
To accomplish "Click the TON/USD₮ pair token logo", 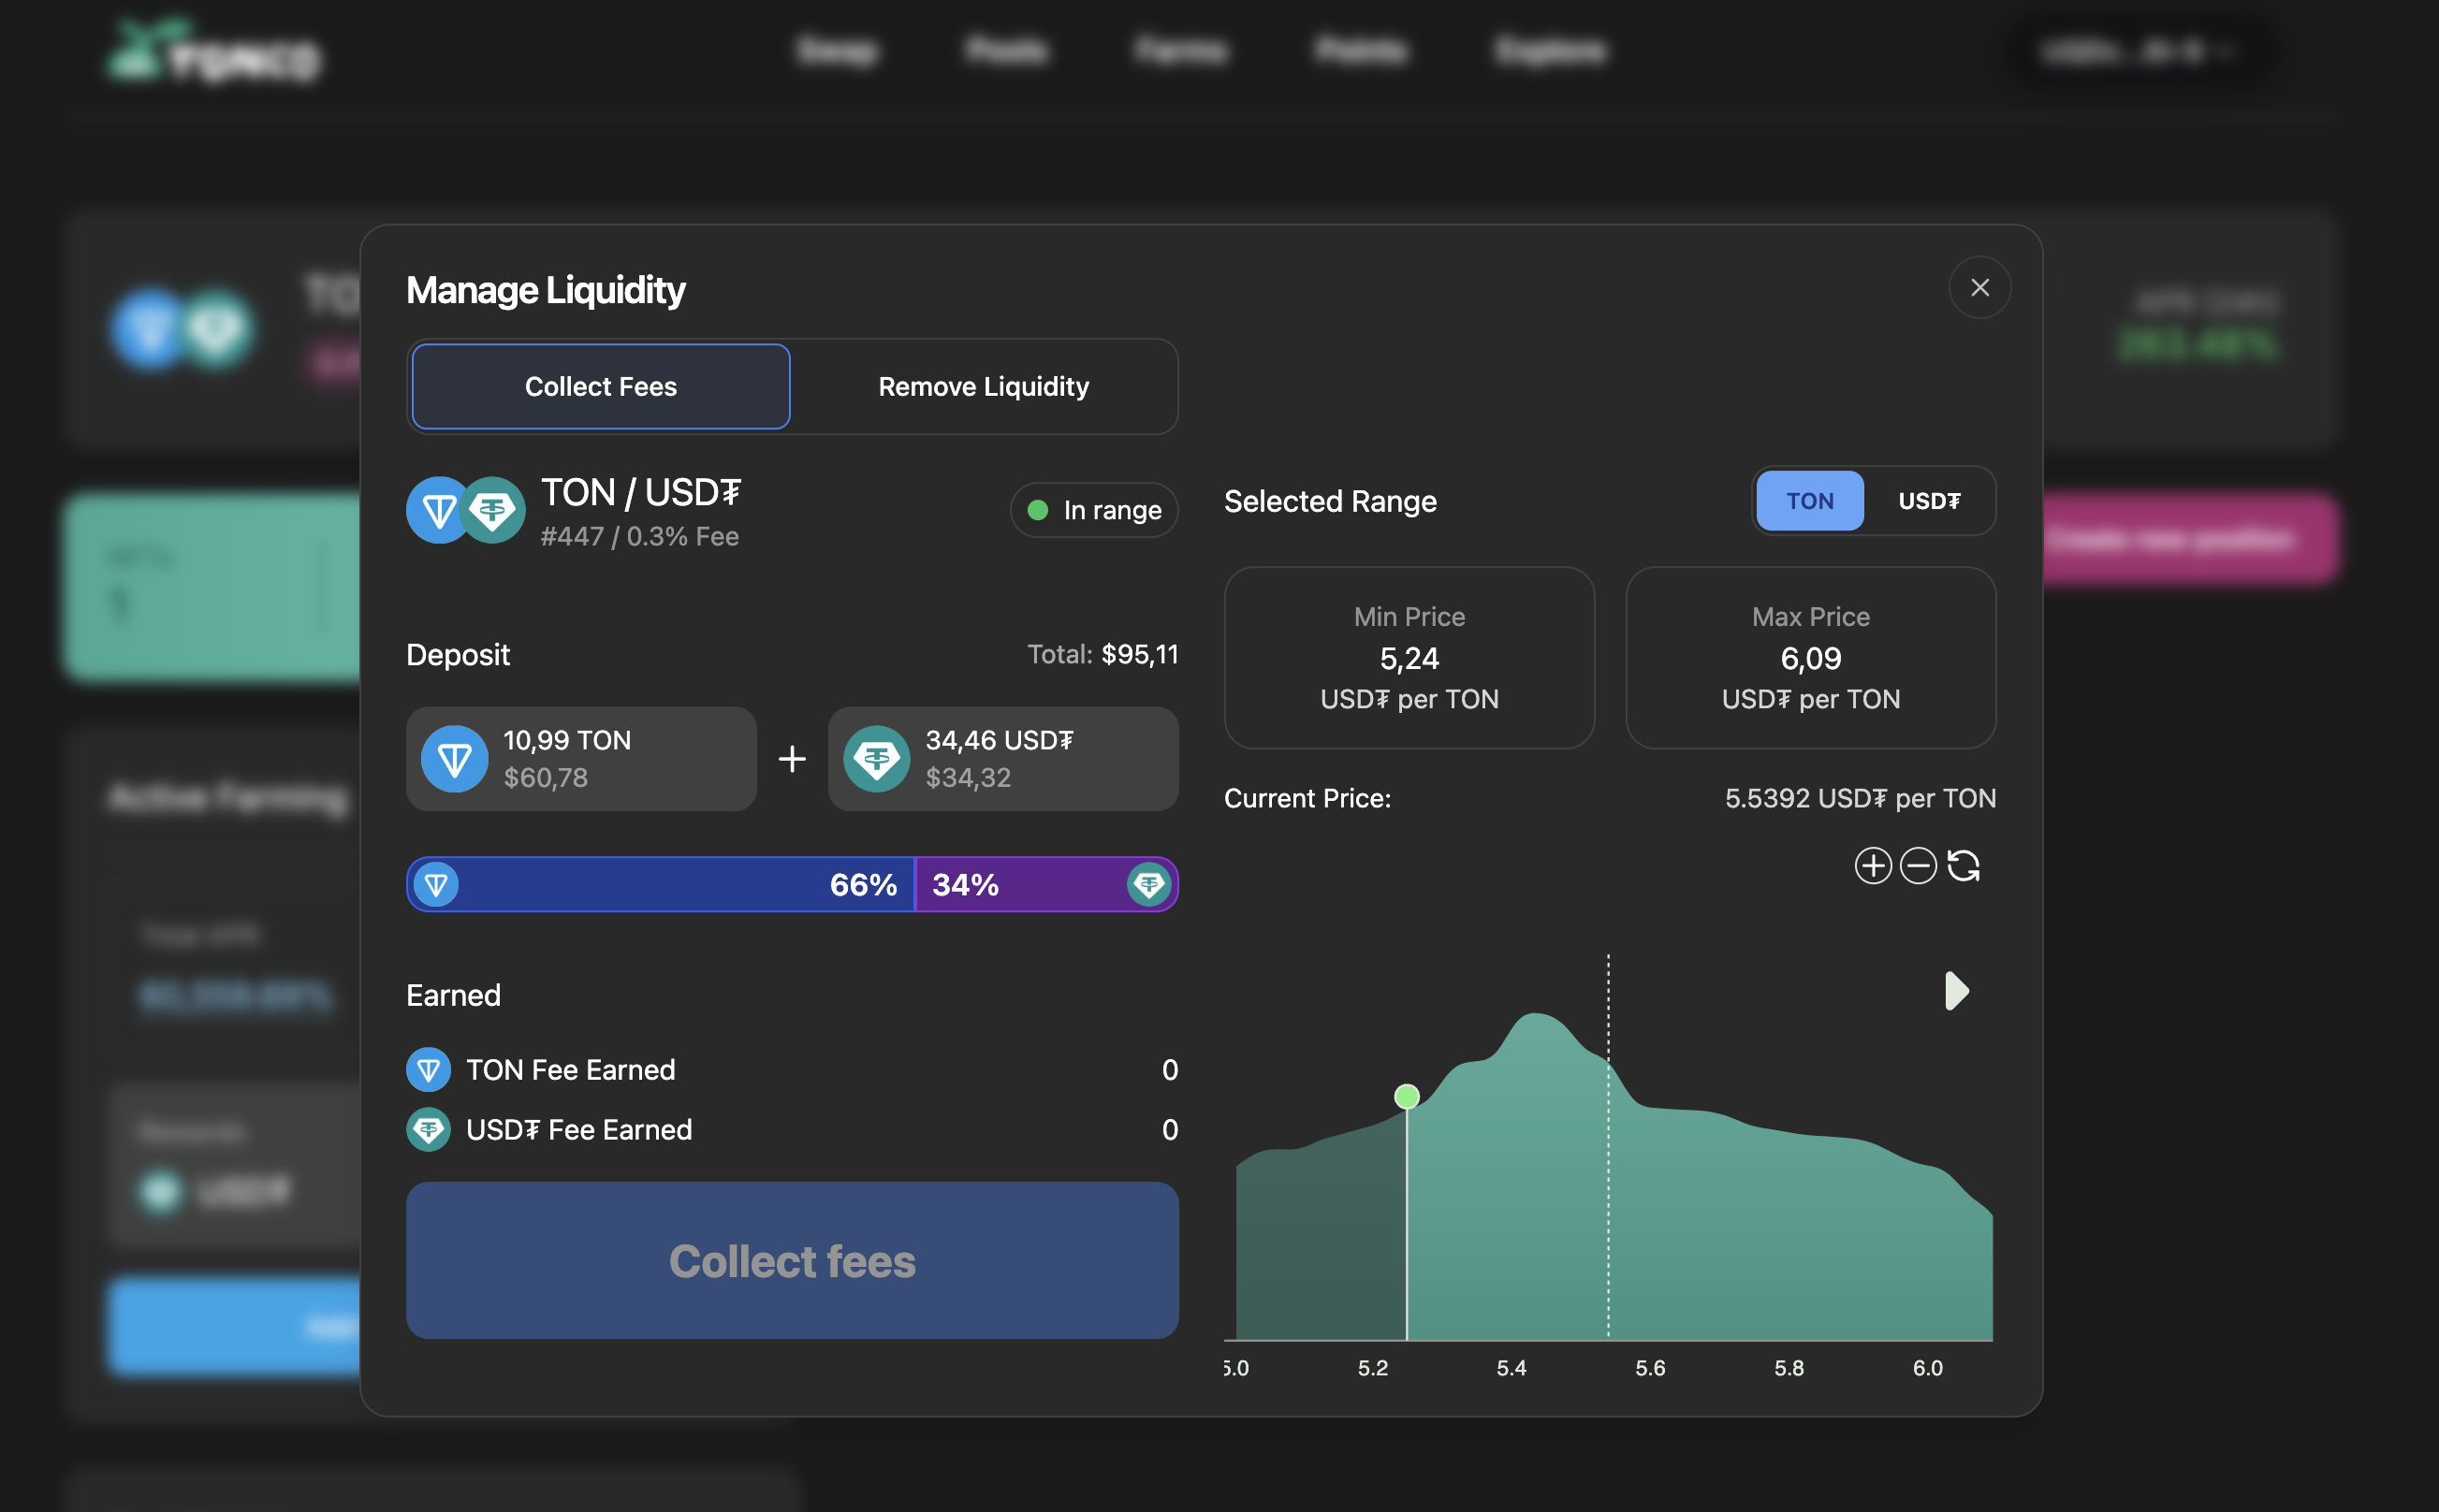I will (x=465, y=511).
